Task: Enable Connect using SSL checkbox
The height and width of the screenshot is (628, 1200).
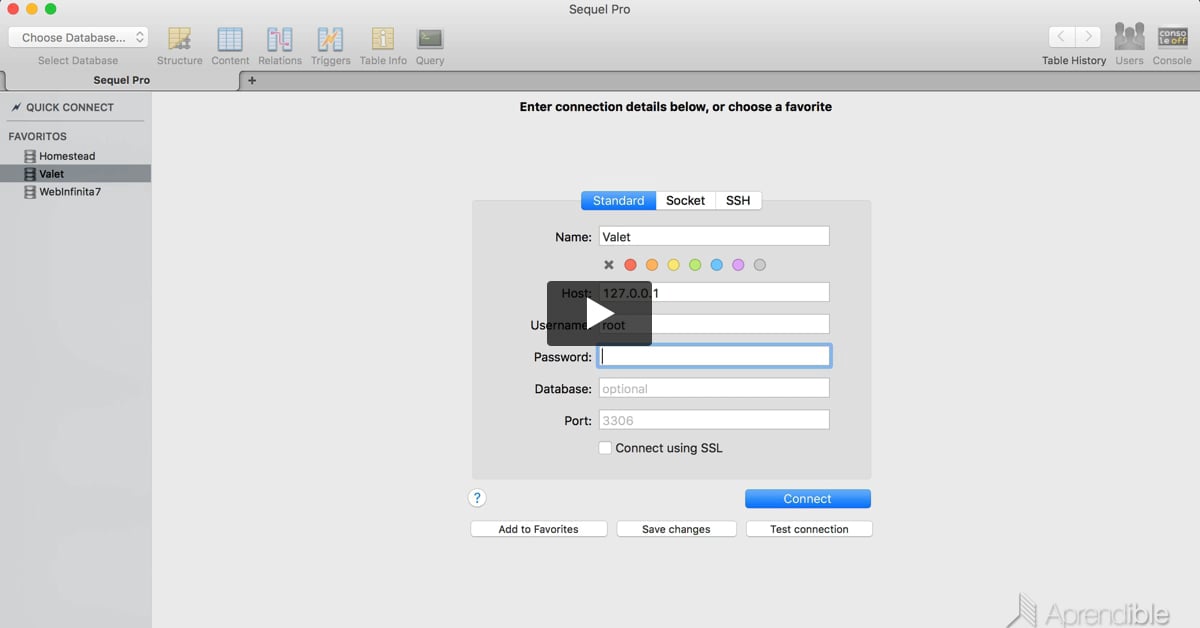Action: click(605, 448)
